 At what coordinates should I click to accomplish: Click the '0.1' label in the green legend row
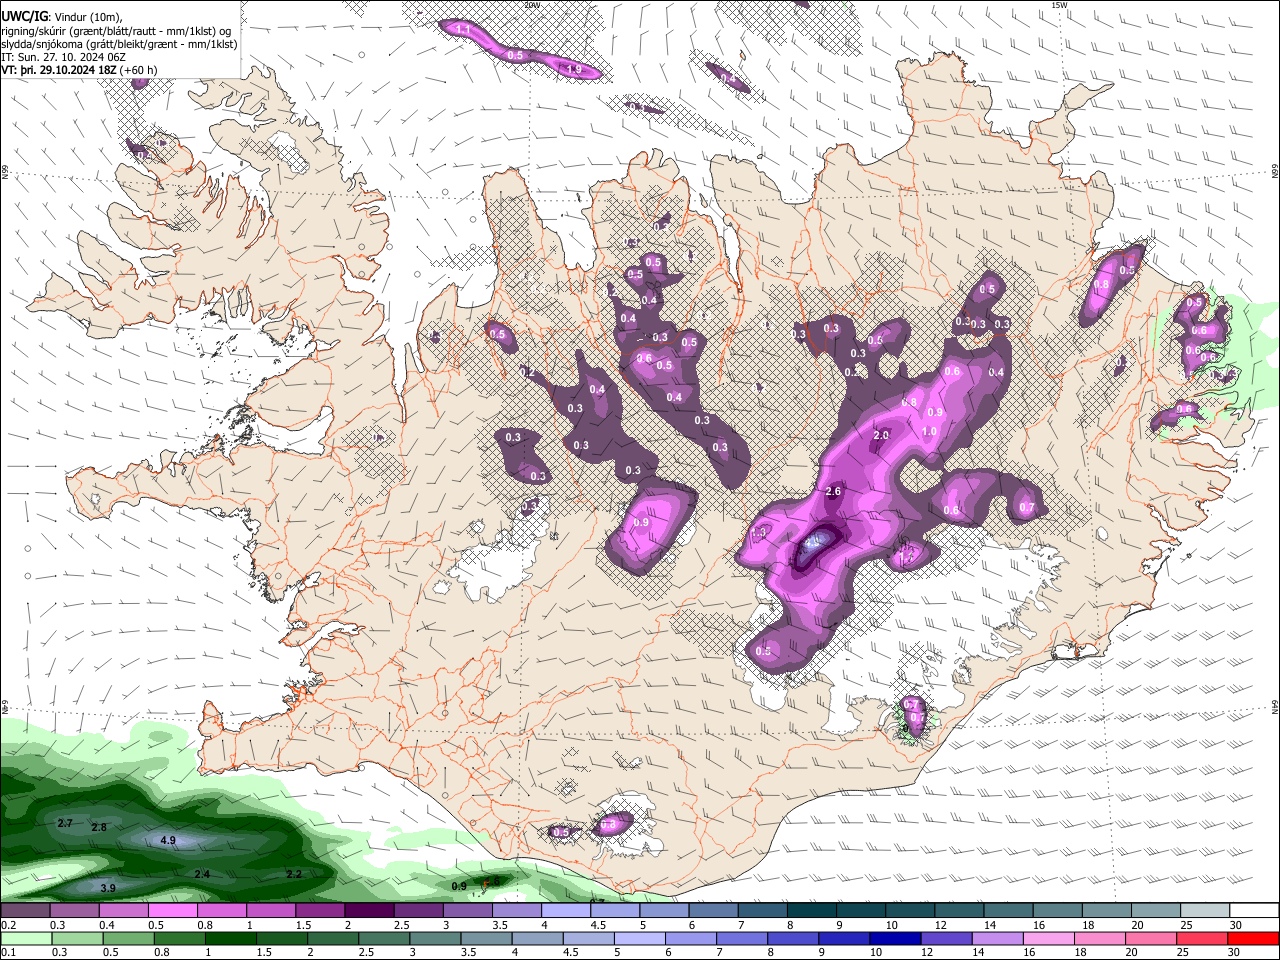coord(8,953)
